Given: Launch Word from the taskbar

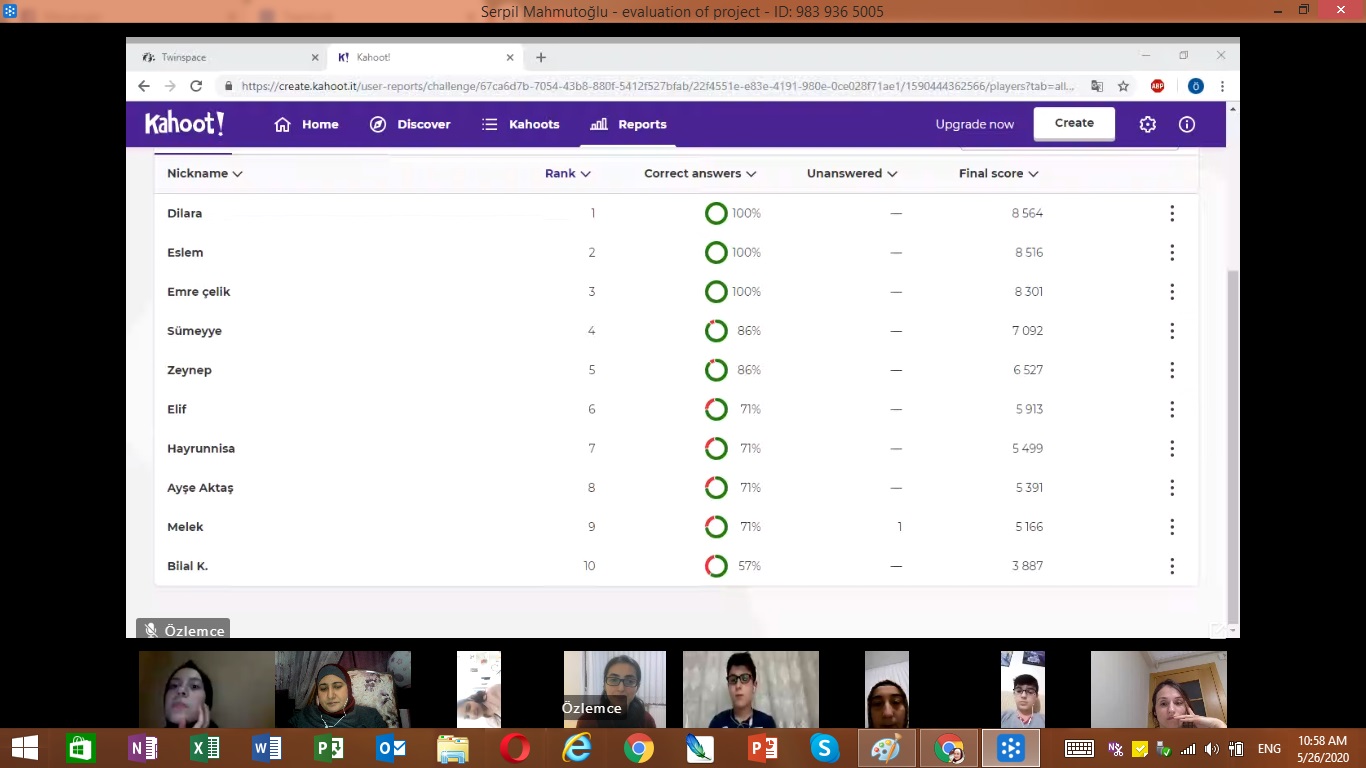Looking at the screenshot, I should [267, 748].
